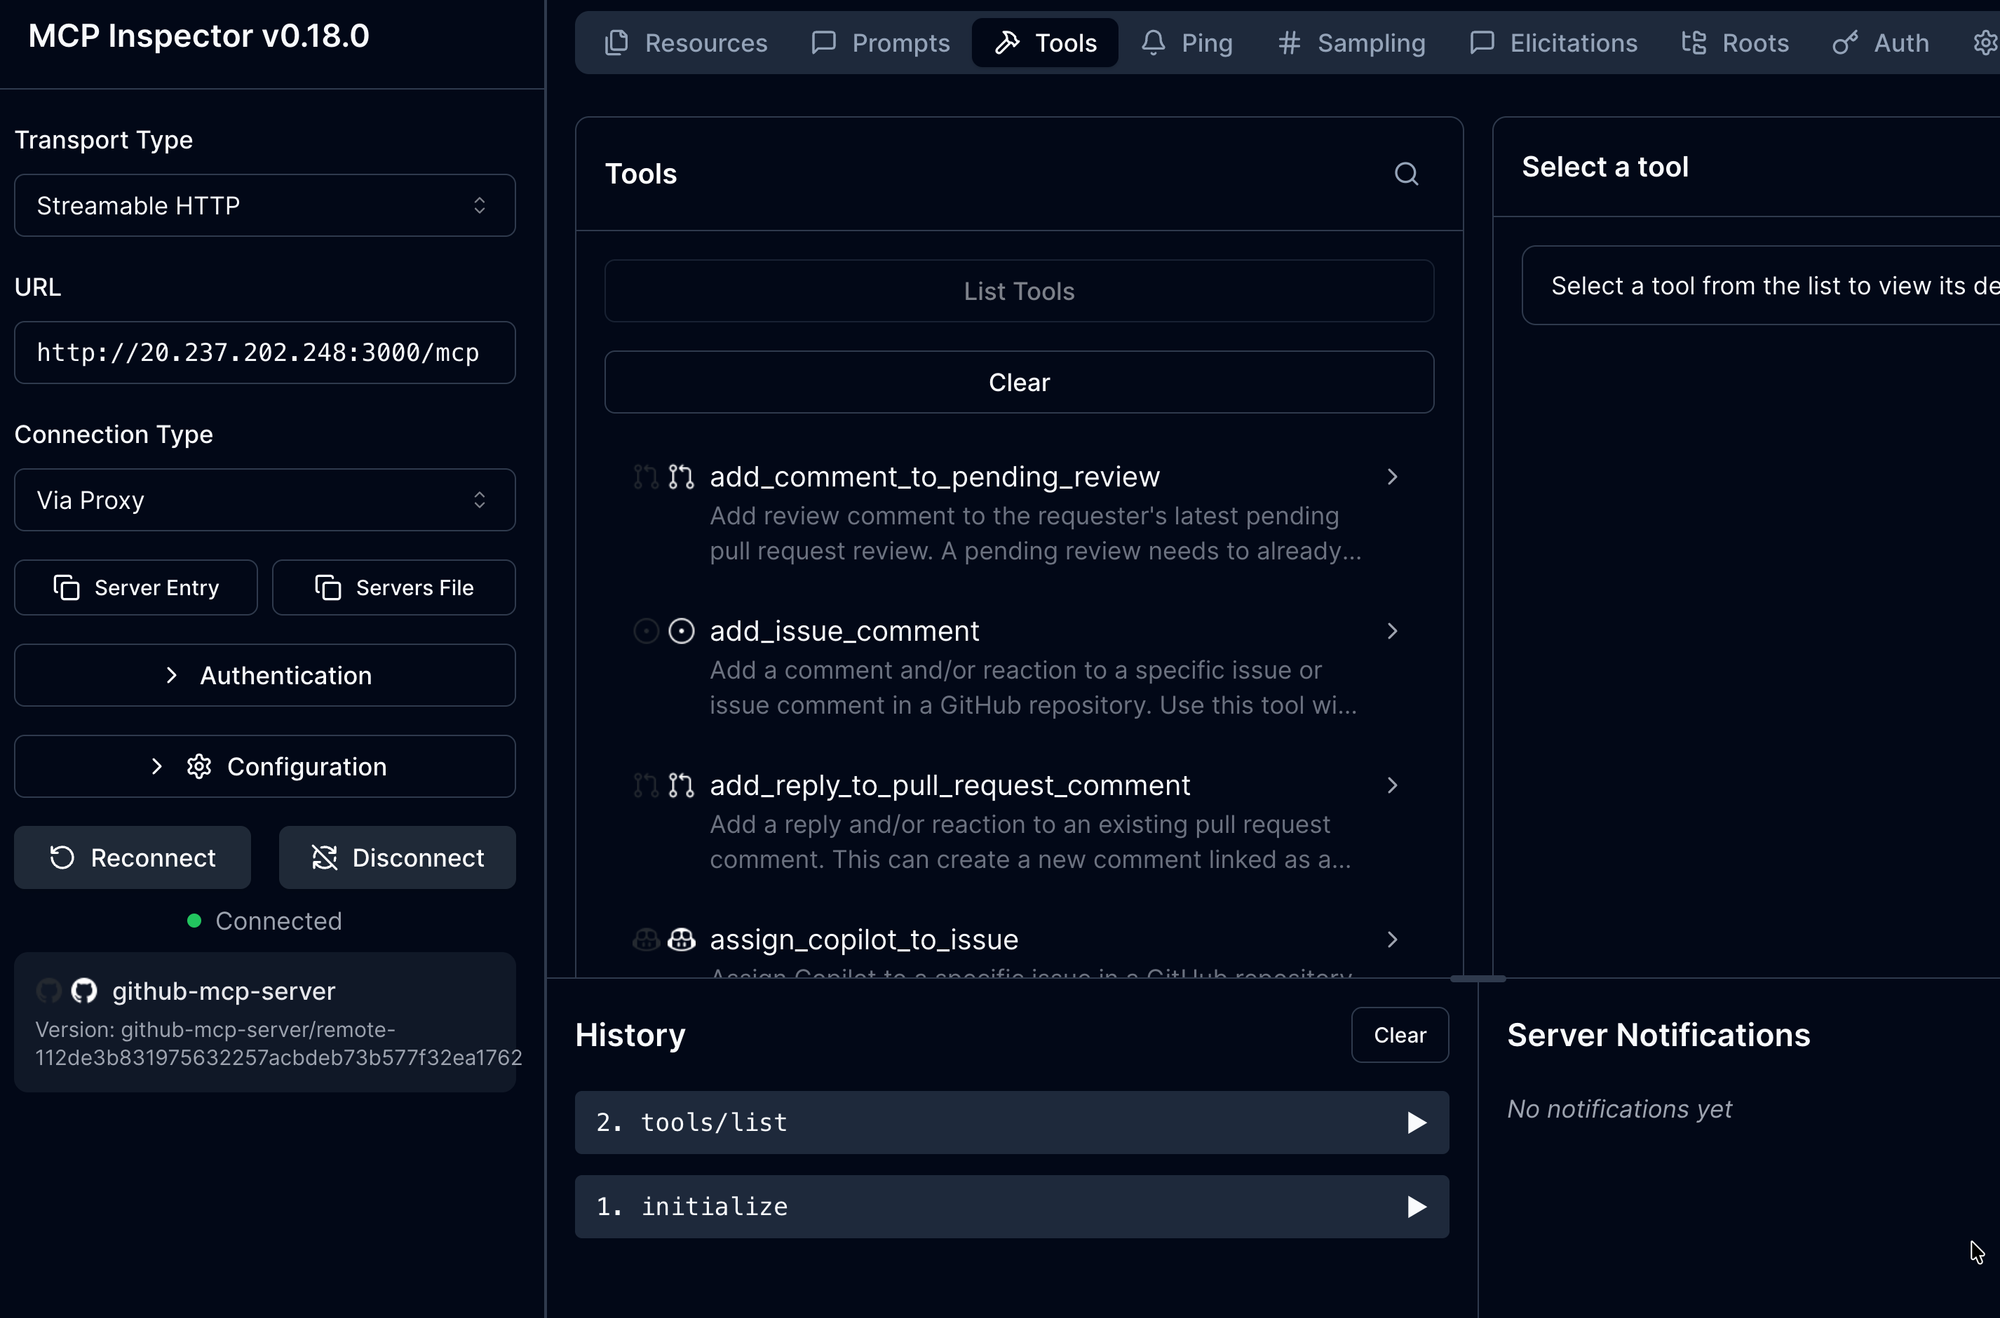This screenshot has width=2000, height=1318.
Task: Click the settings gear at tab bar end
Action: coord(1985,43)
